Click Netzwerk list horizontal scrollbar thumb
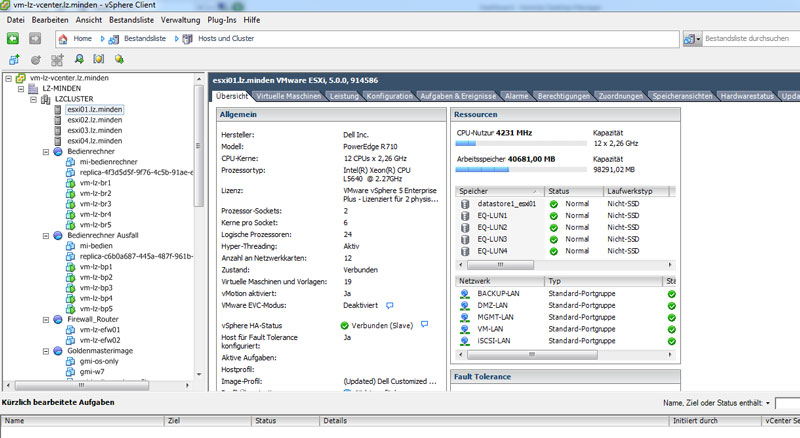Viewport: 800px width, 438px height. pyautogui.click(x=532, y=354)
